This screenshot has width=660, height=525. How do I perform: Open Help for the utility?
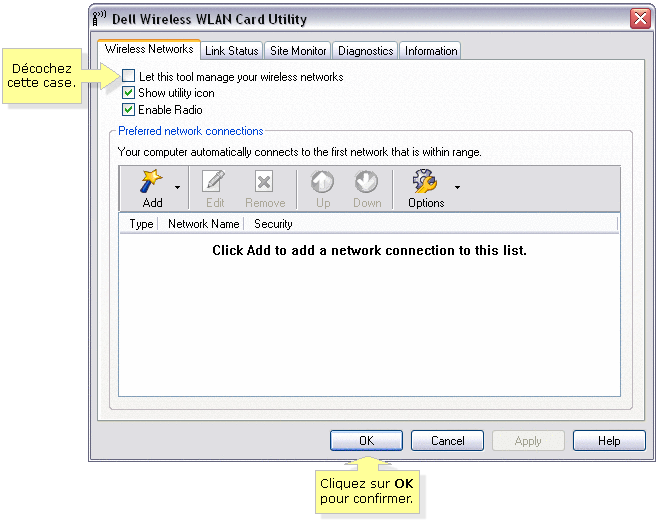click(609, 440)
